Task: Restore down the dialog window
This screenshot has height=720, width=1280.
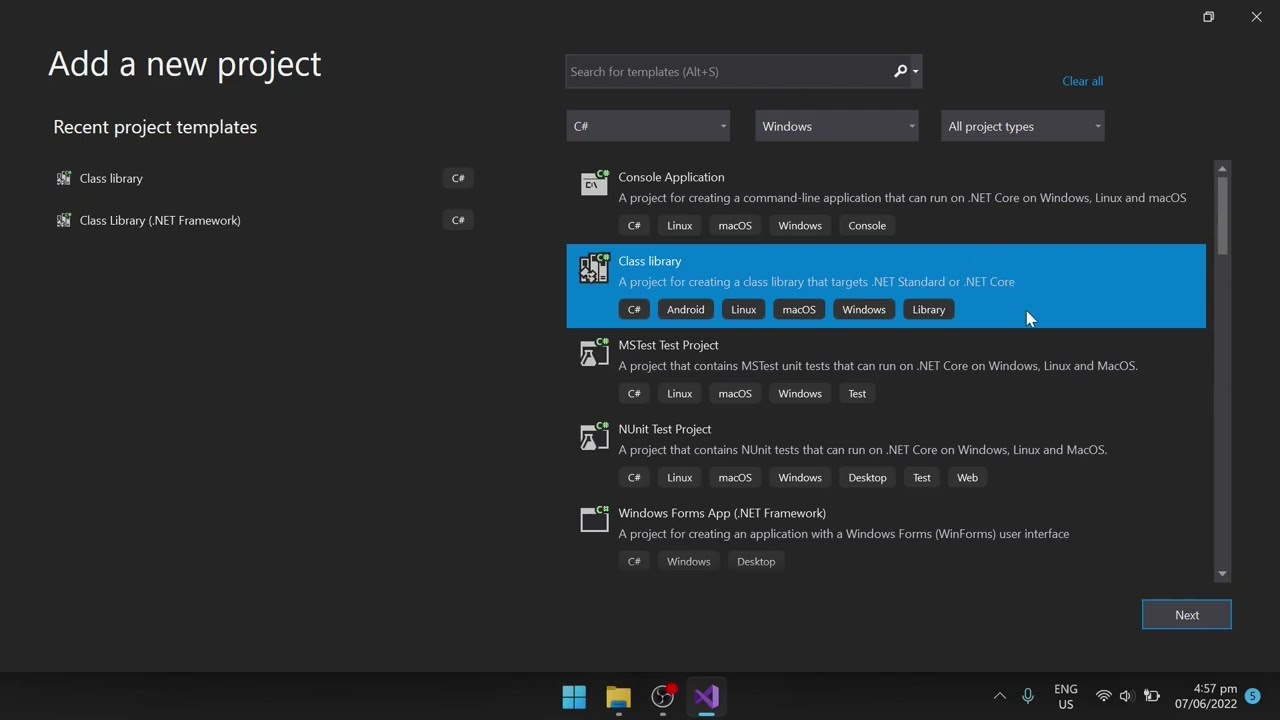Action: coord(1208,16)
